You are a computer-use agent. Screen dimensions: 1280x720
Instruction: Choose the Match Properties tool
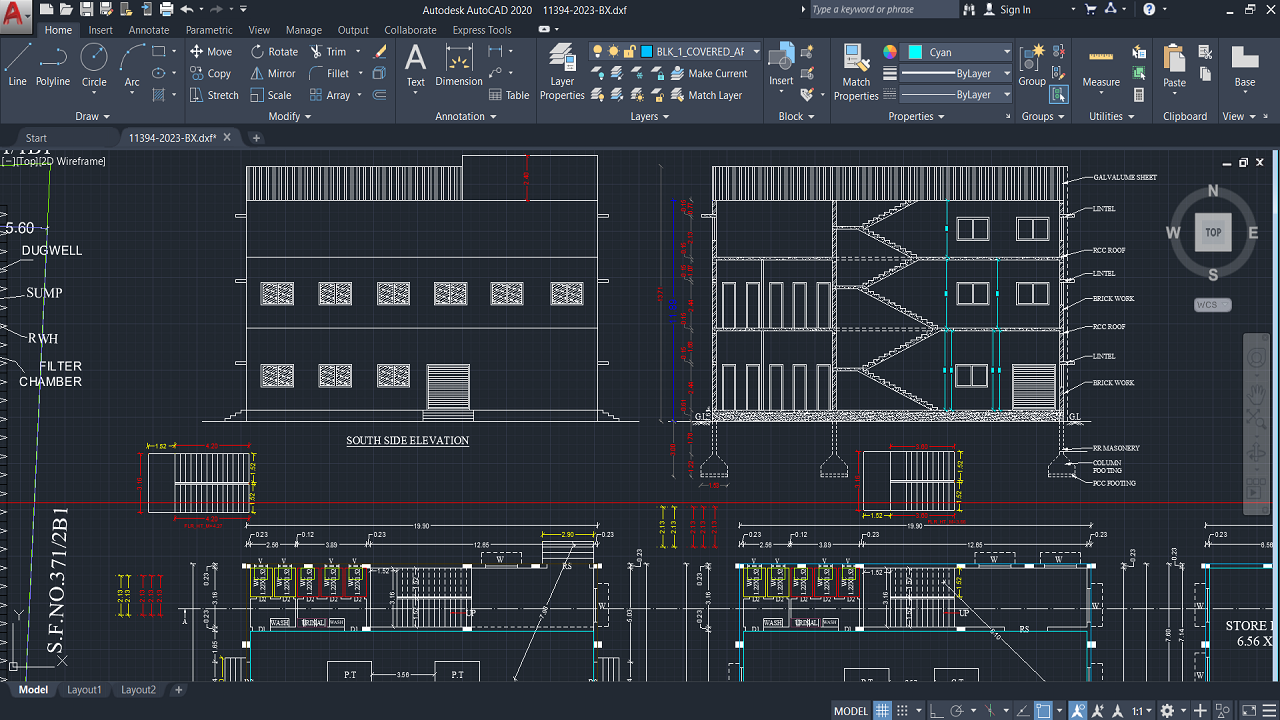point(856,72)
